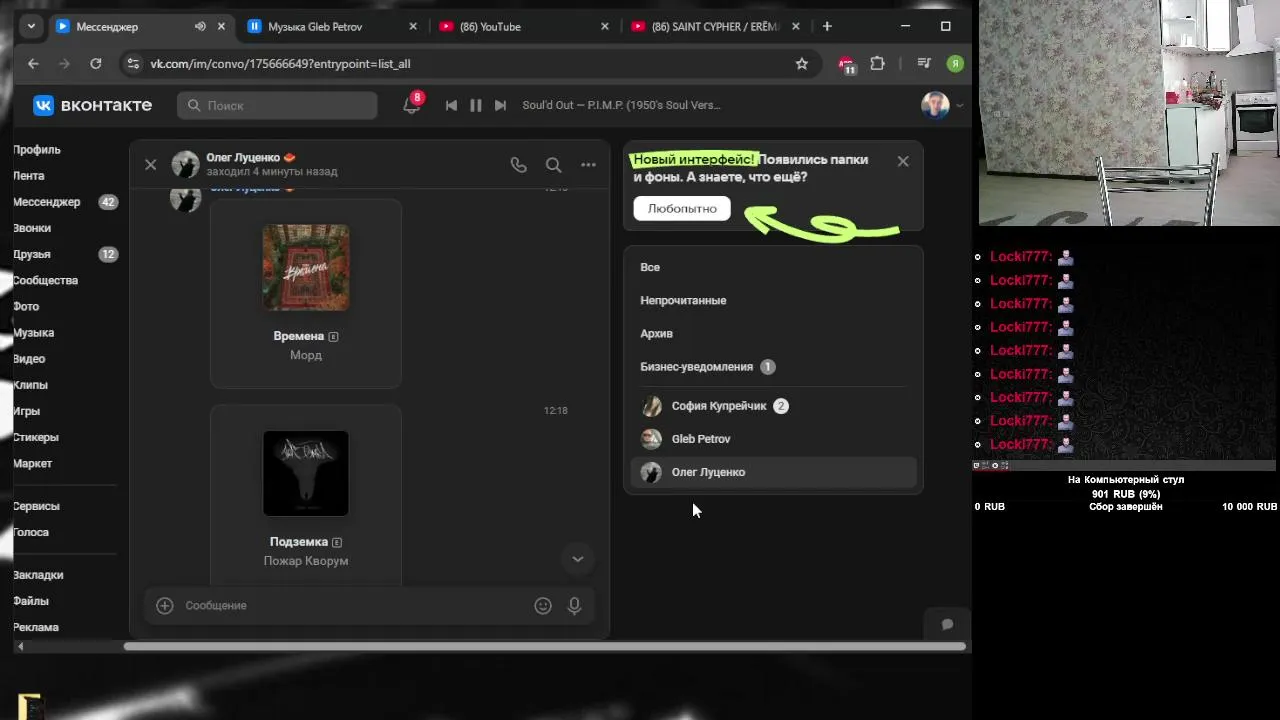This screenshot has width=1280, height=720.
Task: Open Друзья in left sidebar
Action: coord(32,254)
